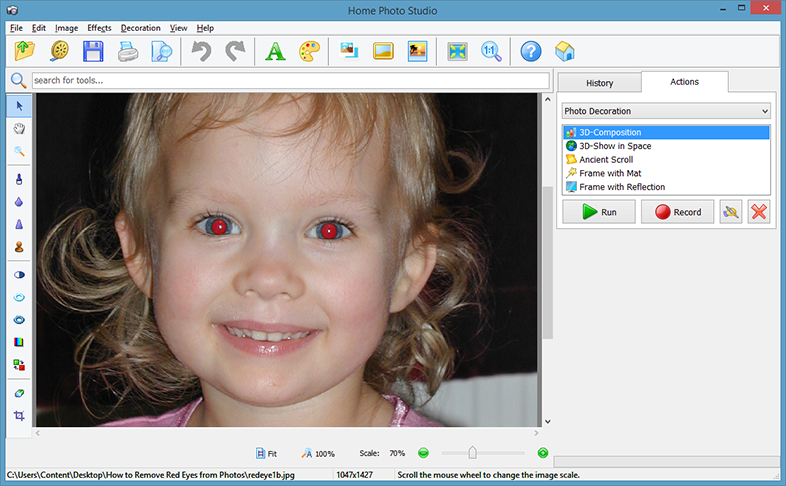Select the light blue ring tool
The height and width of the screenshot is (486, 786).
point(19,297)
